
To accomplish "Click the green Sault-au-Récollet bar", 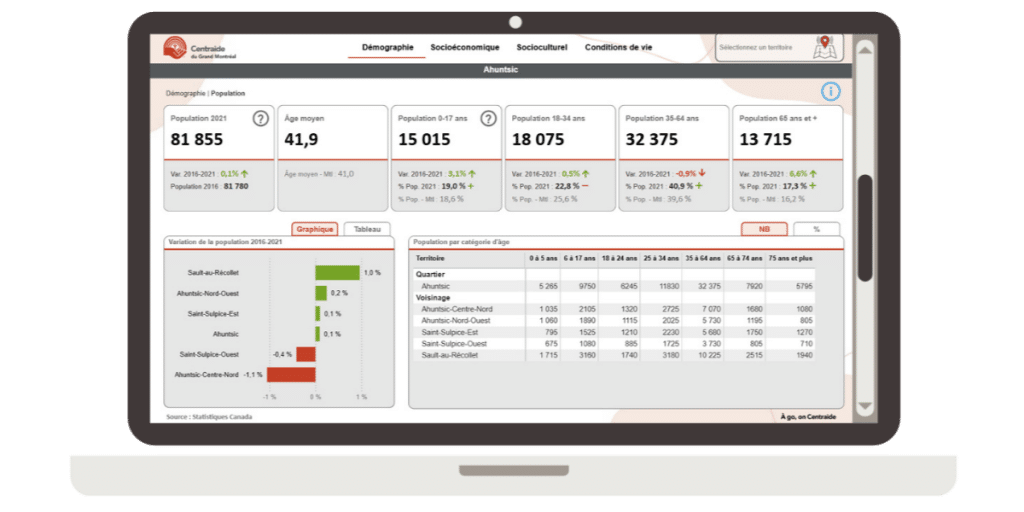I will pyautogui.click(x=337, y=272).
